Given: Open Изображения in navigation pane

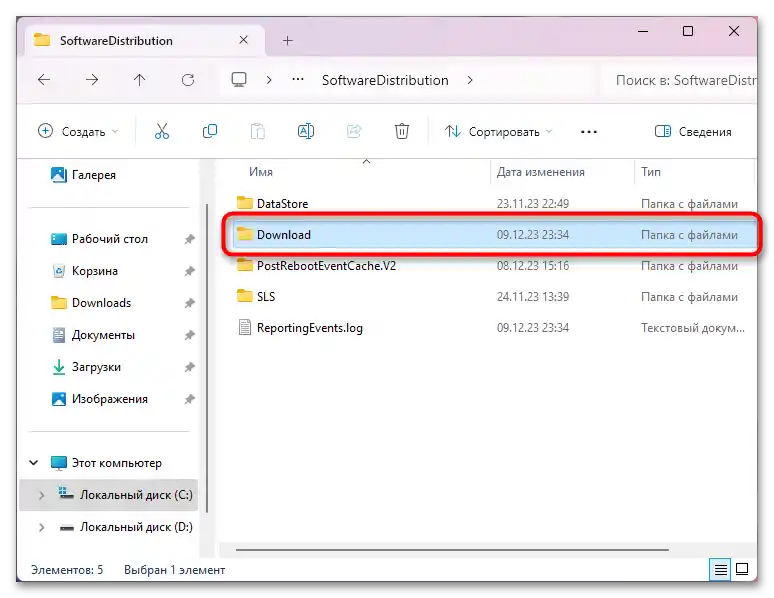Looking at the screenshot, I should [110, 399].
